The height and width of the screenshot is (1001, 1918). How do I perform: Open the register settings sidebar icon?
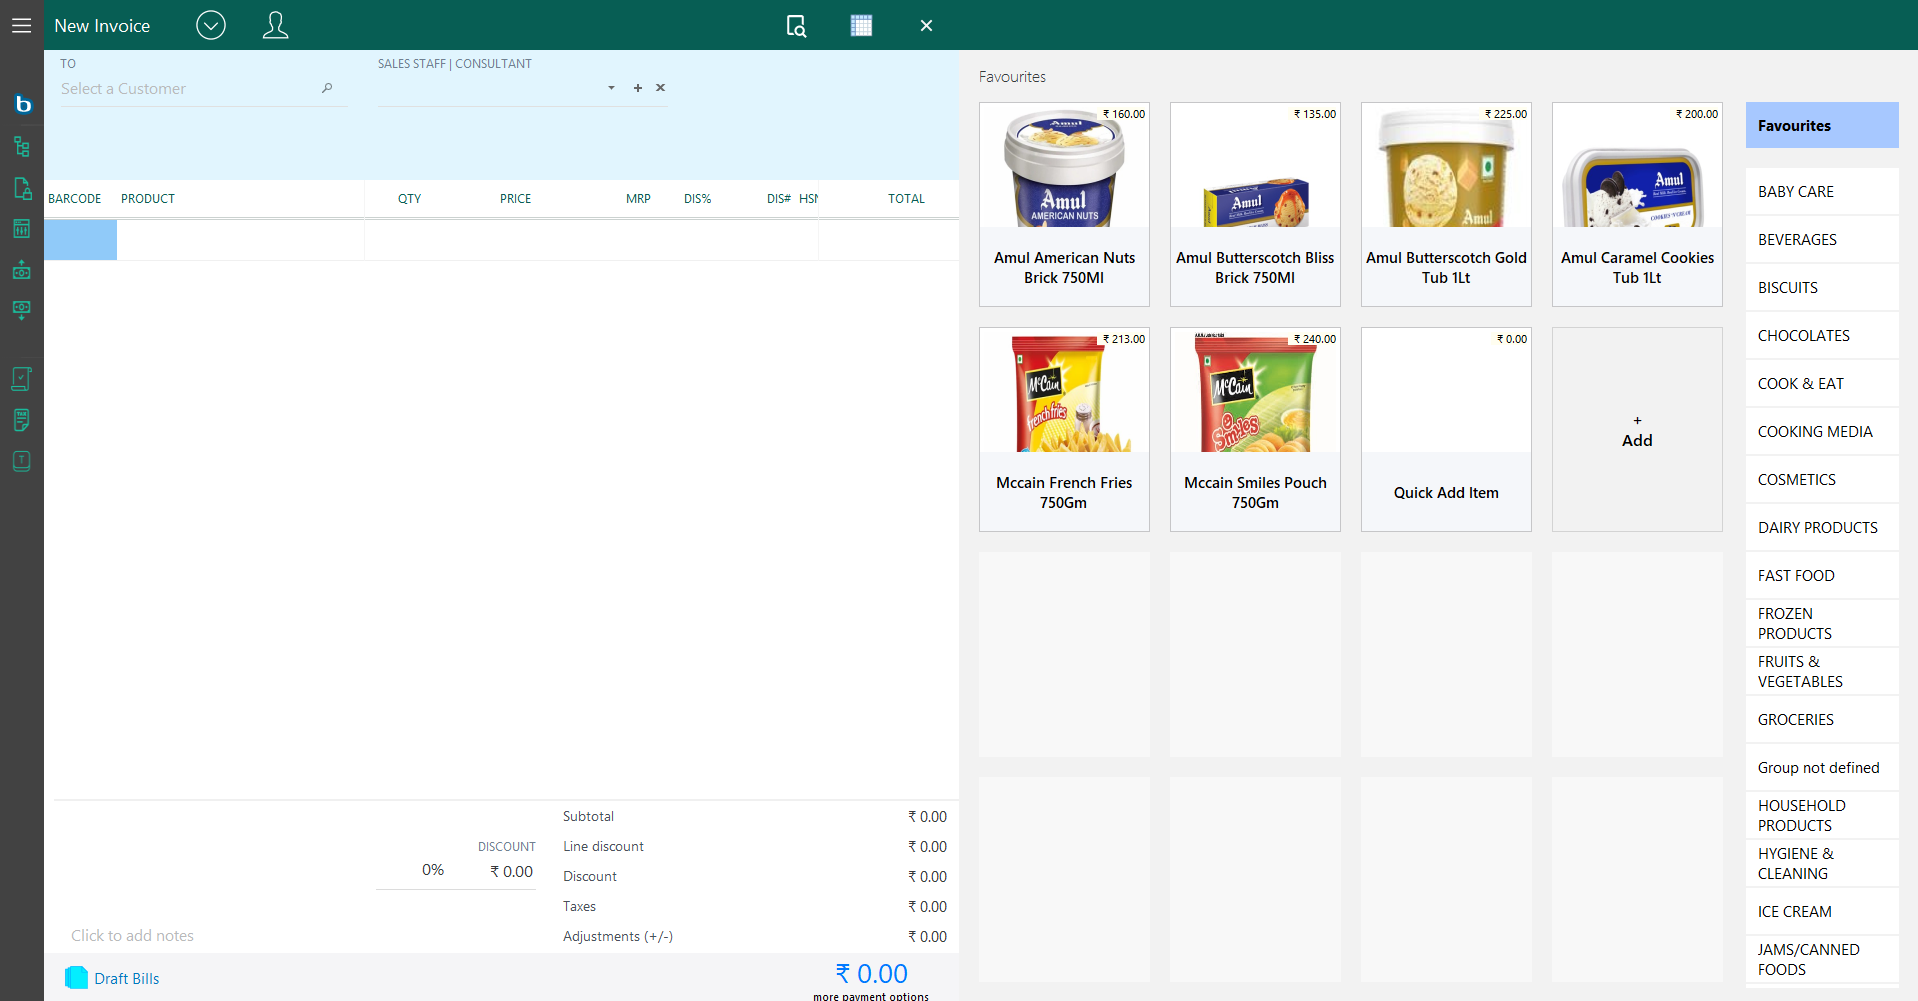point(22,228)
